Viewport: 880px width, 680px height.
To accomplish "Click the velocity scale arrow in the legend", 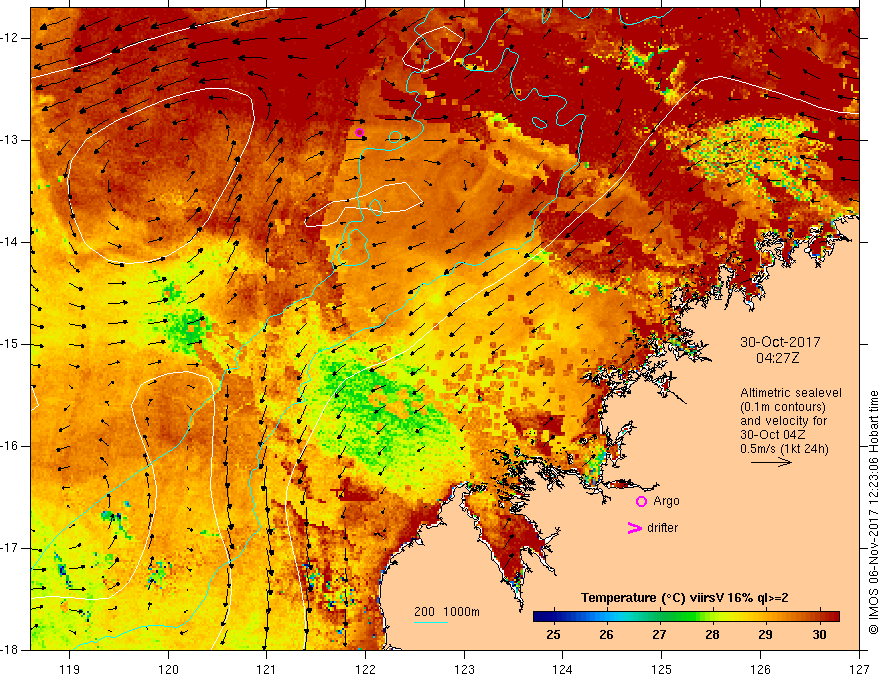I will pyautogui.click(x=771, y=462).
